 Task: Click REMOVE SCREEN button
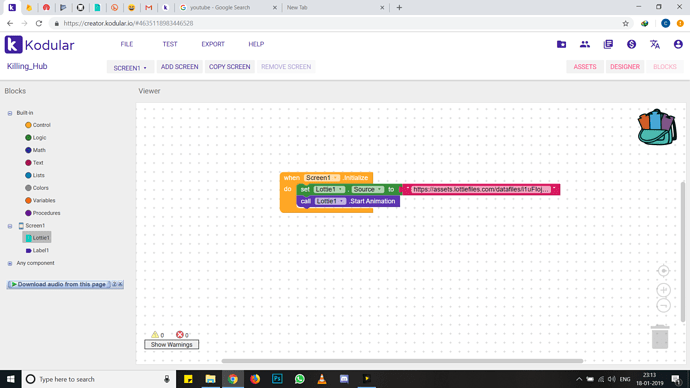[286, 67]
